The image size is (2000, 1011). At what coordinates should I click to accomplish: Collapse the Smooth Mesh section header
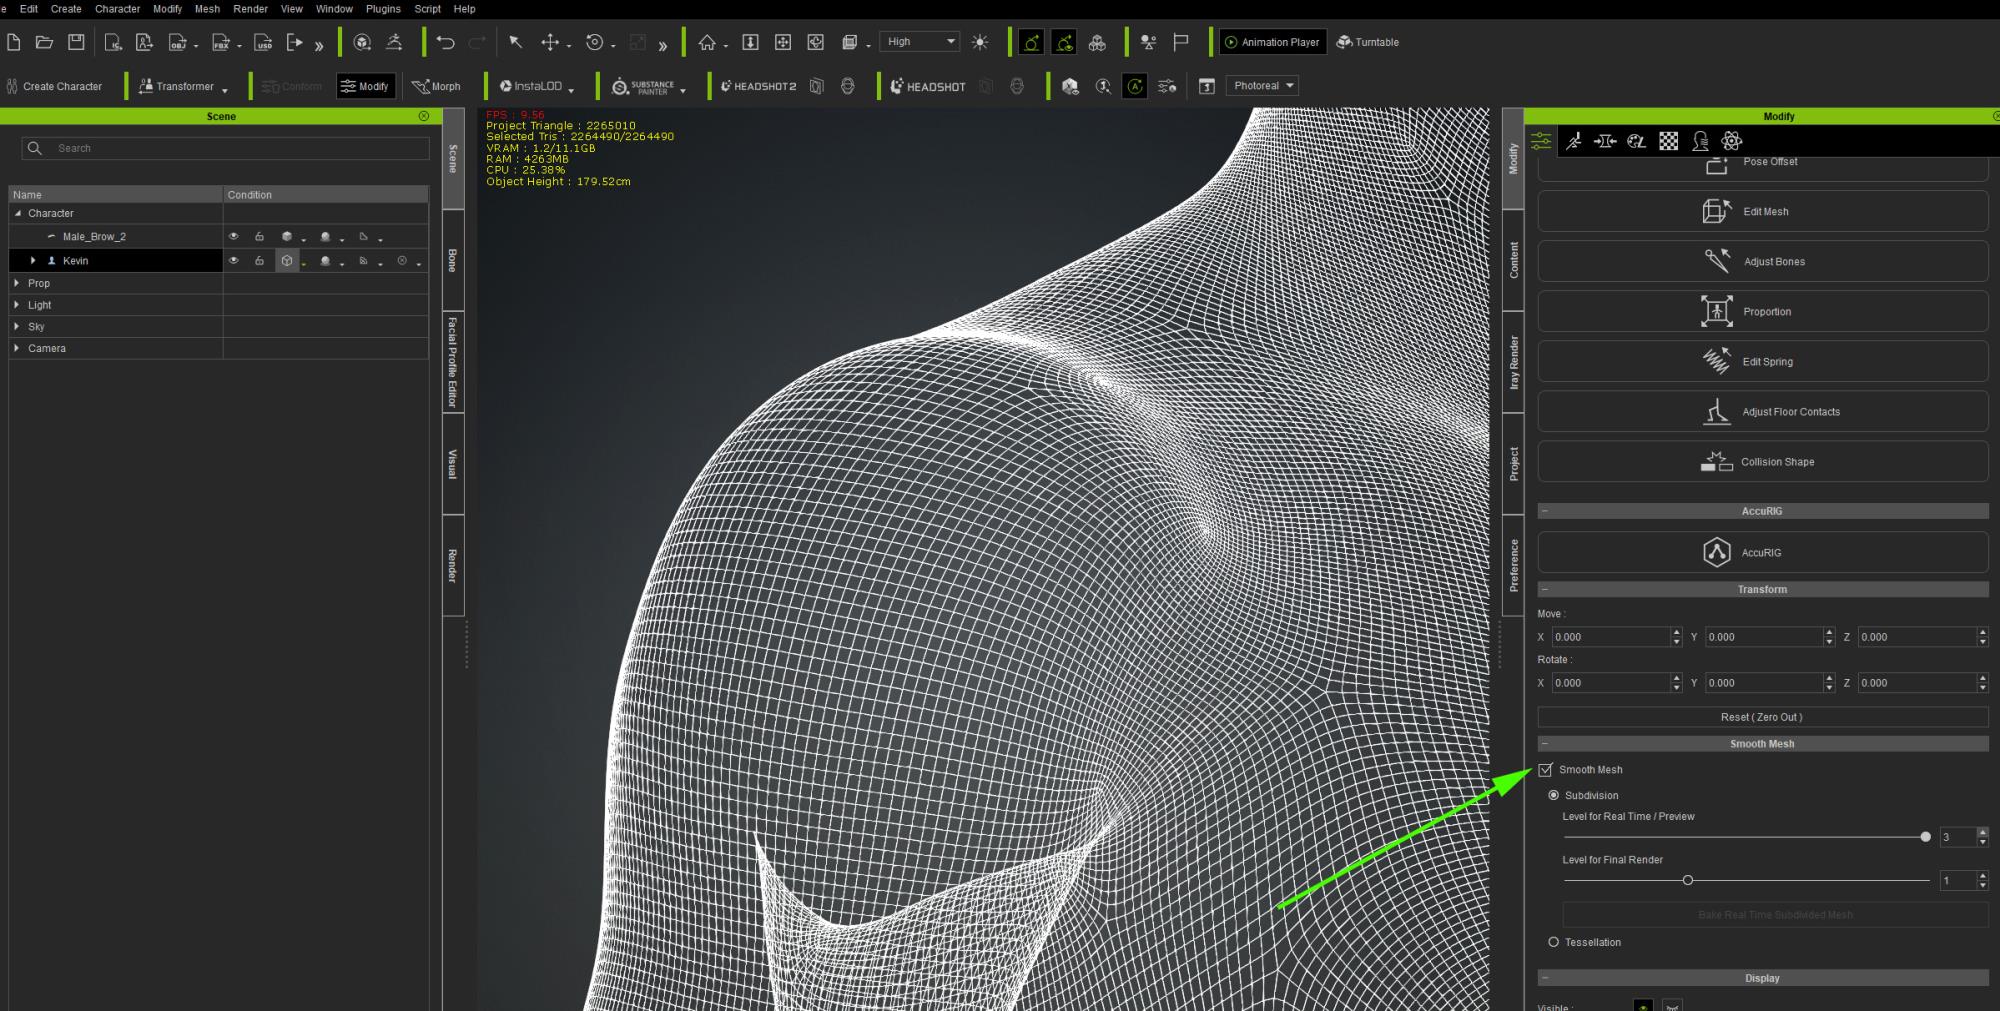(1762, 744)
